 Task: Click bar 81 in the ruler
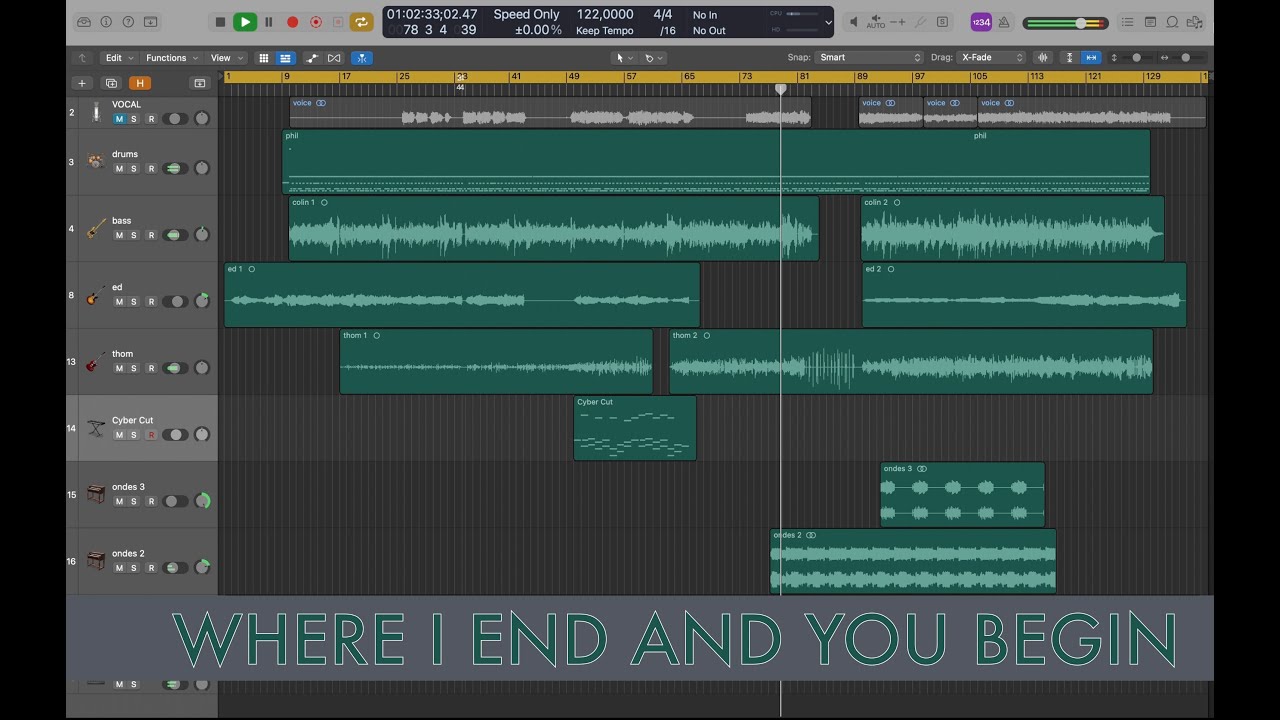[x=804, y=77]
